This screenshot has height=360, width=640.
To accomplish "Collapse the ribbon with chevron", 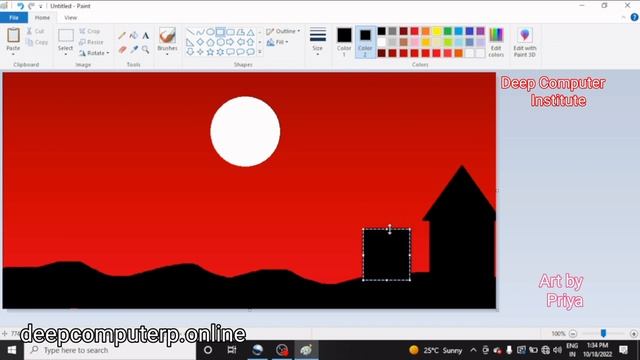I will (623, 18).
